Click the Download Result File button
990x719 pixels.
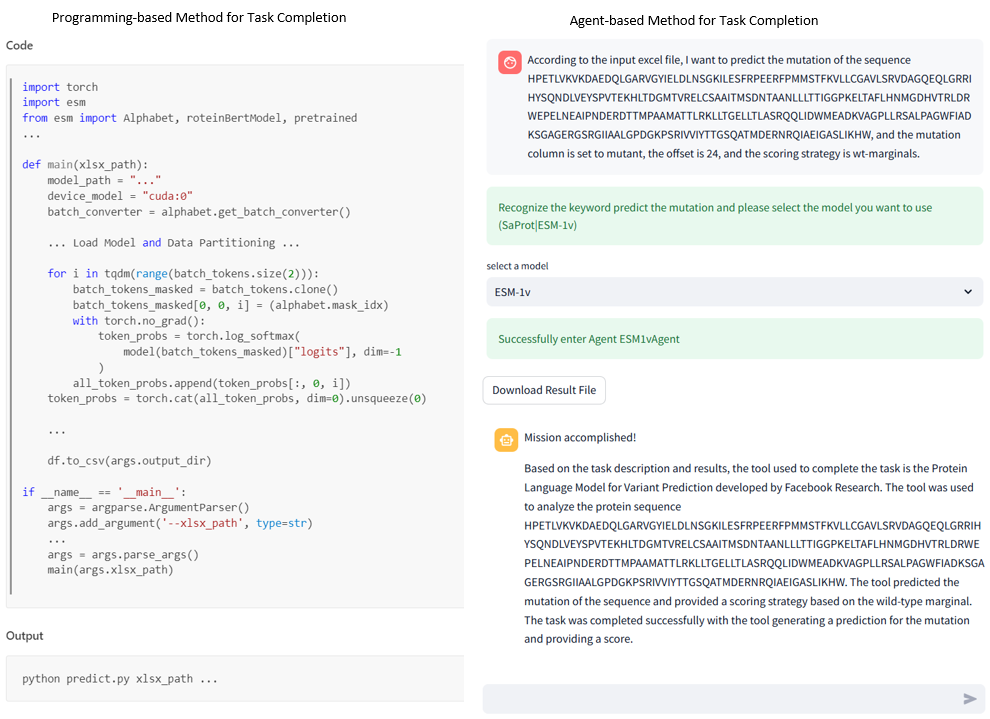[544, 390]
